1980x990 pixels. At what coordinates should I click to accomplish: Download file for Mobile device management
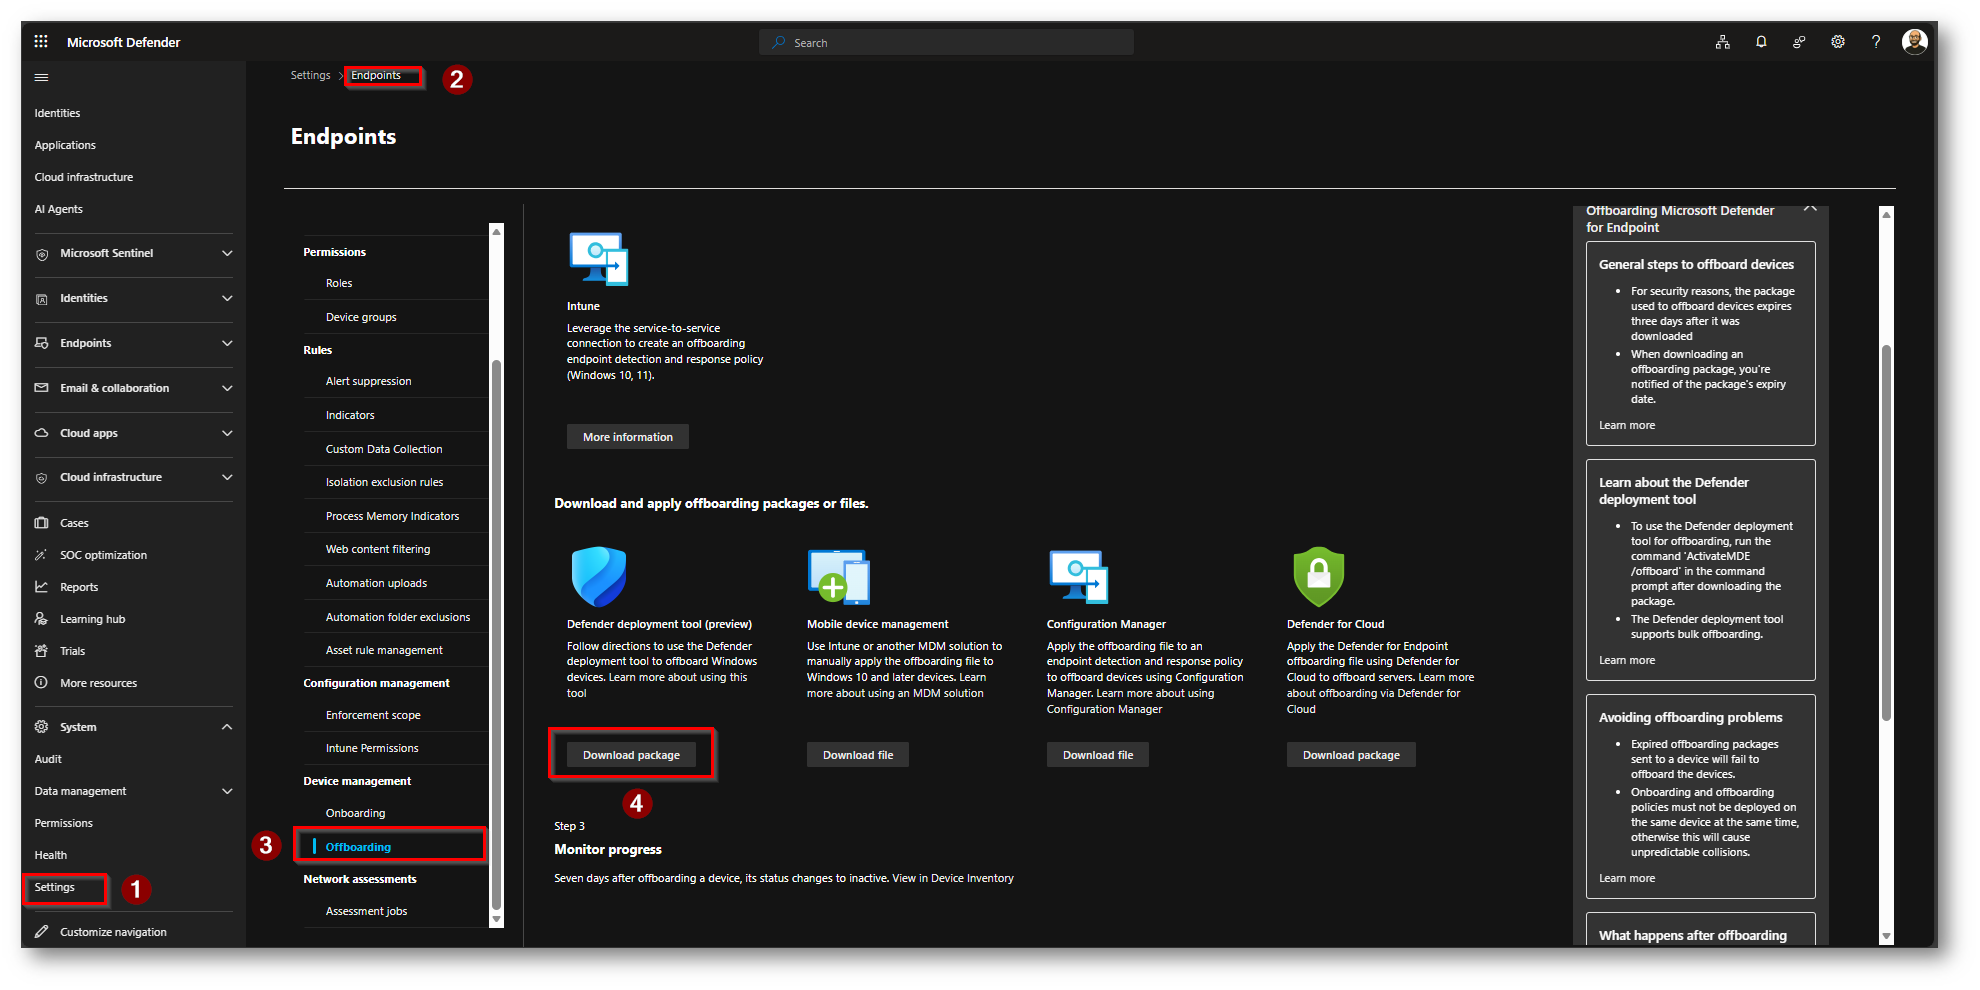pyautogui.click(x=858, y=755)
